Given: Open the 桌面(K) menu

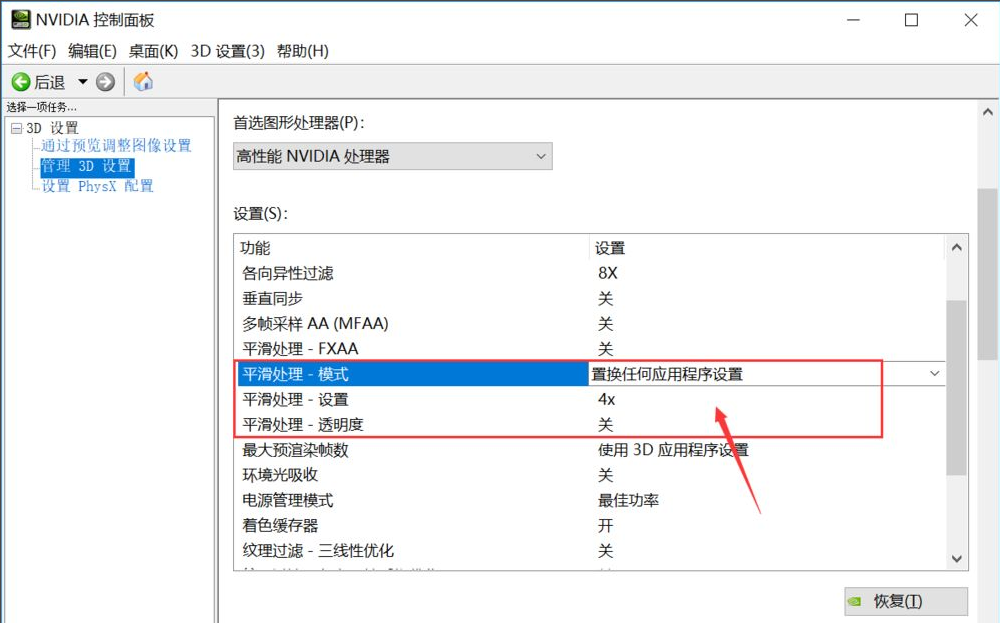Looking at the screenshot, I should [153, 51].
